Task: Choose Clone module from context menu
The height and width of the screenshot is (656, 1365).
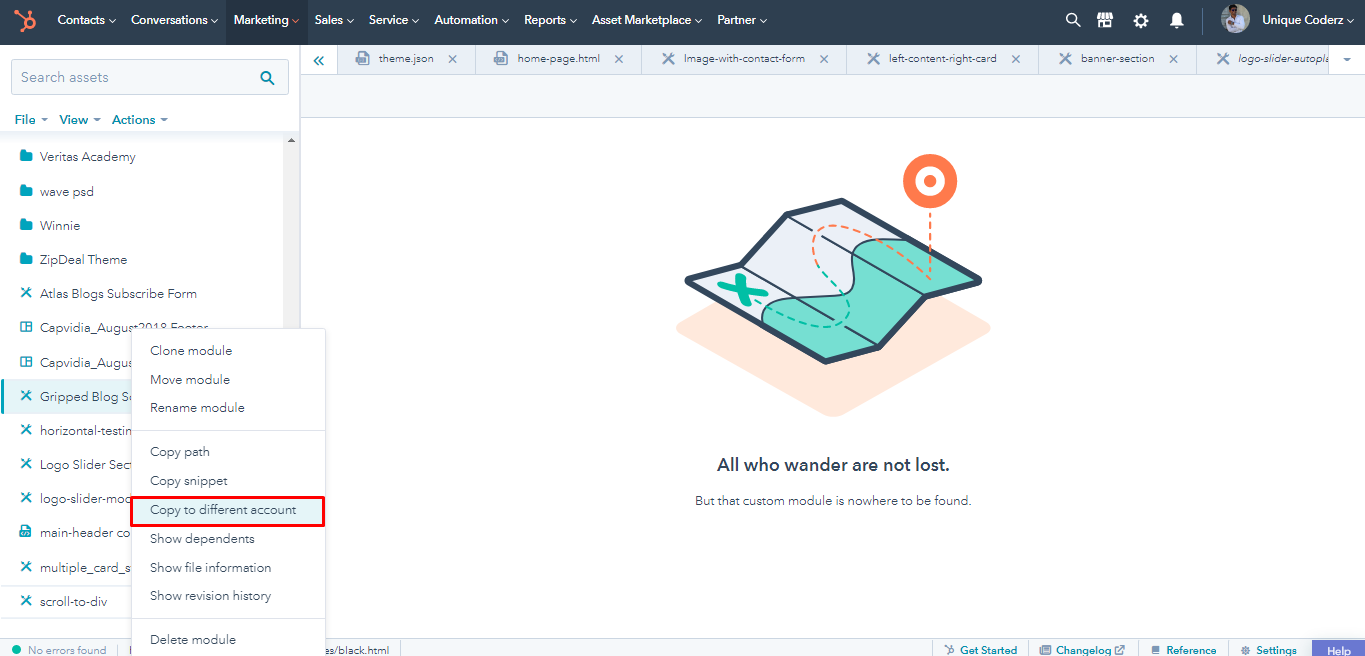Action: pyautogui.click(x=191, y=351)
